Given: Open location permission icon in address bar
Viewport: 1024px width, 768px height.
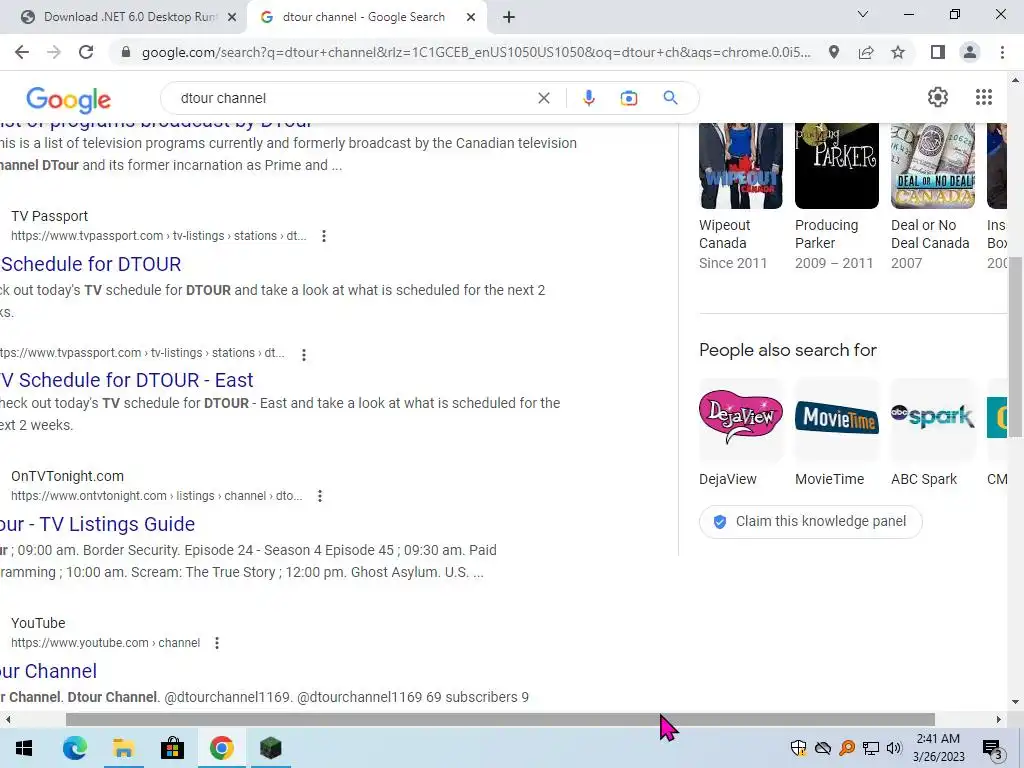Looking at the screenshot, I should click(x=833, y=52).
